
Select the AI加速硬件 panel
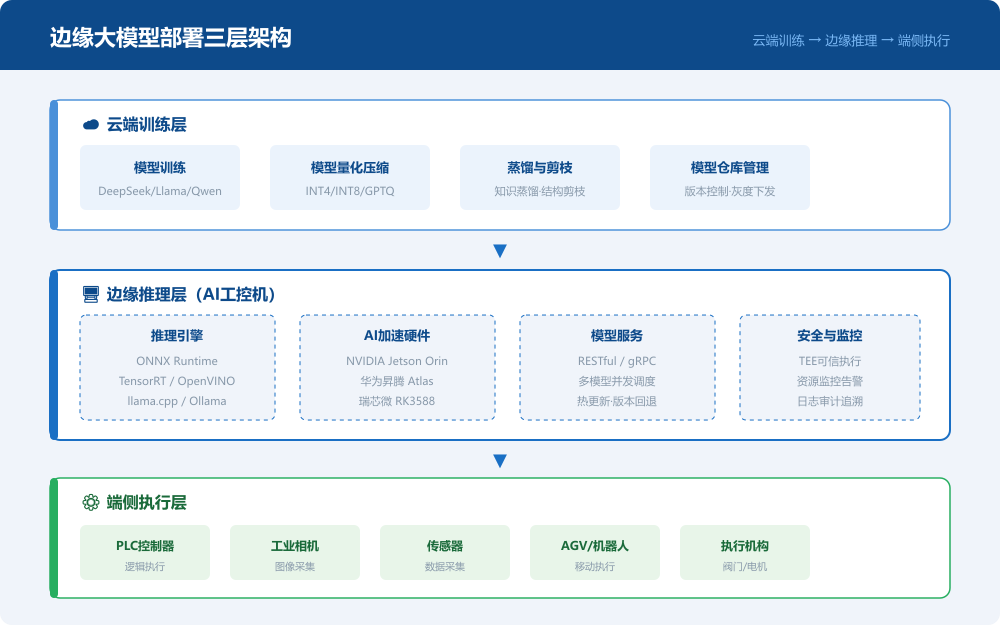coord(397,367)
